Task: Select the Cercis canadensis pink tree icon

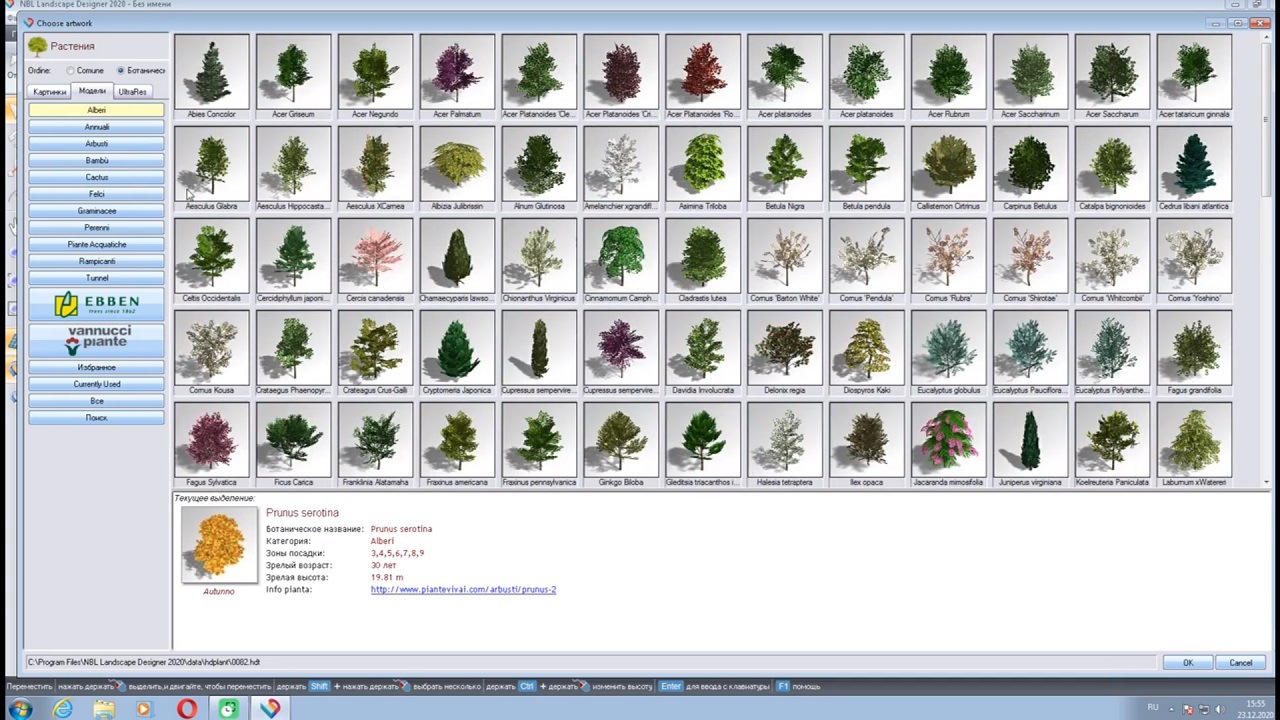Action: [x=375, y=255]
